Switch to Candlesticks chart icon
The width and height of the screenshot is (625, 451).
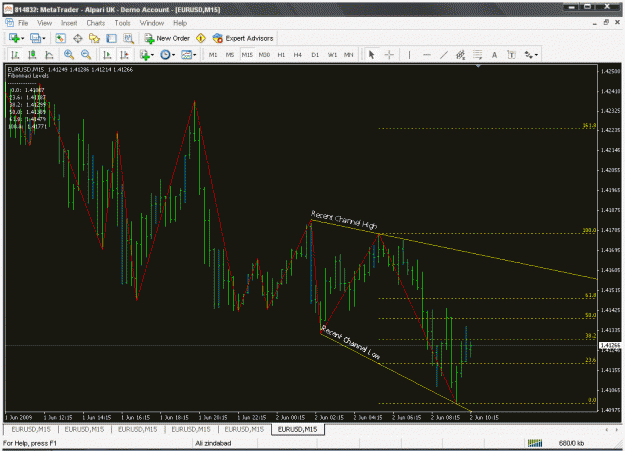(x=32, y=55)
